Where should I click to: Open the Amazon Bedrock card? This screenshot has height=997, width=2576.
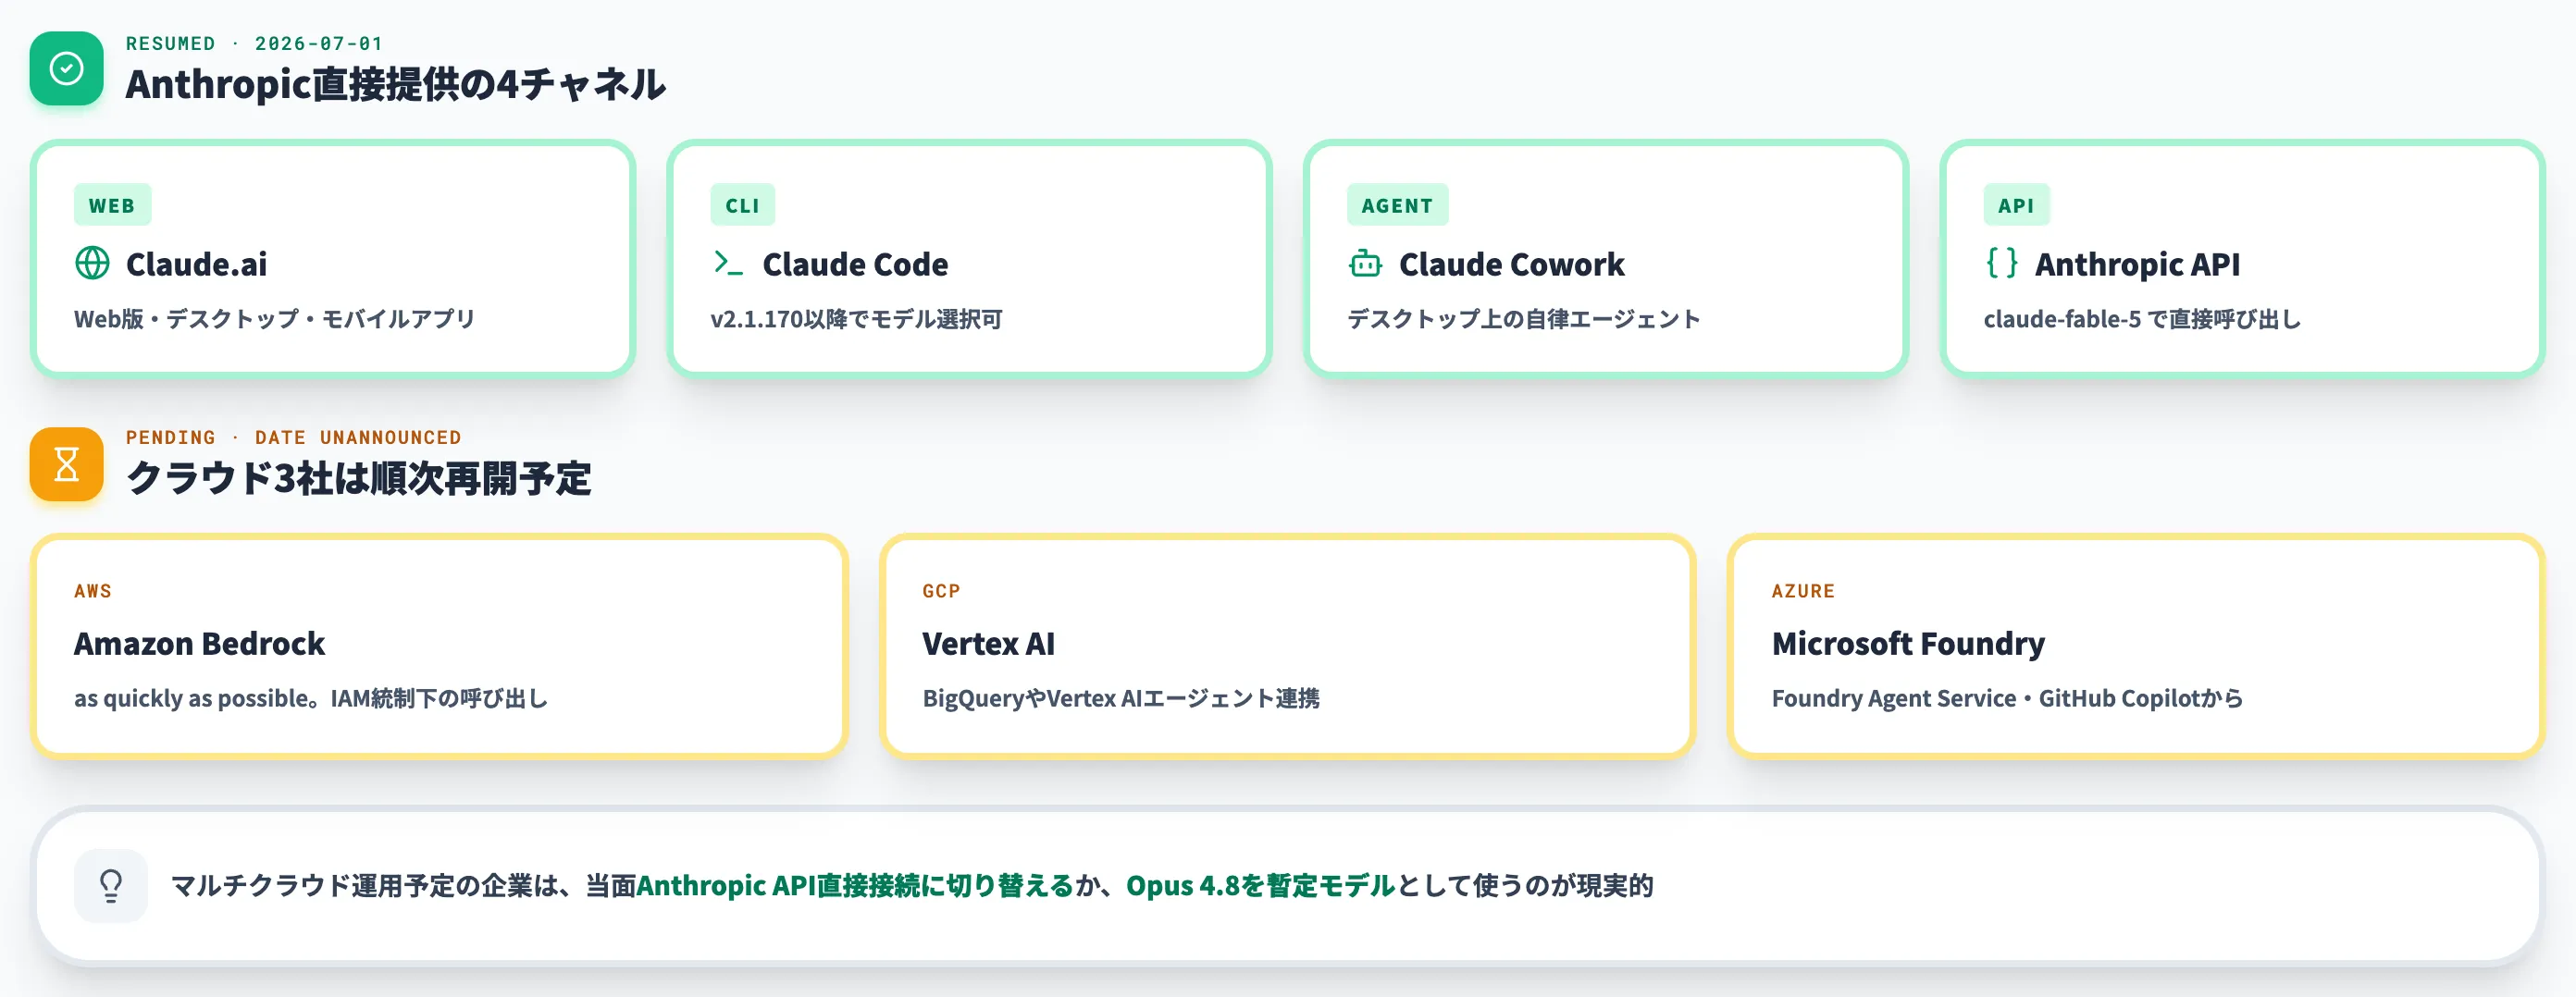click(x=439, y=646)
